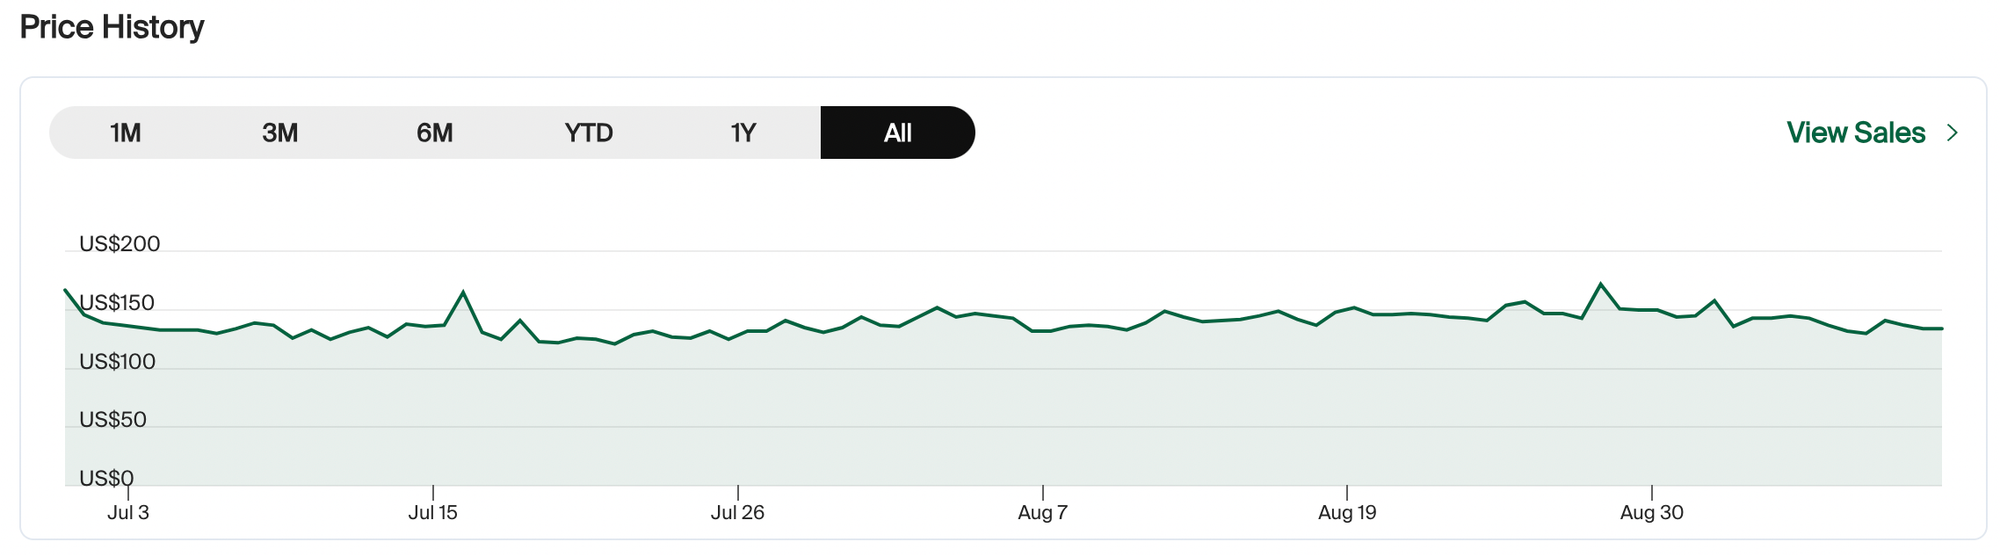Click the Price History heading
The image size is (2000, 555).
(112, 27)
